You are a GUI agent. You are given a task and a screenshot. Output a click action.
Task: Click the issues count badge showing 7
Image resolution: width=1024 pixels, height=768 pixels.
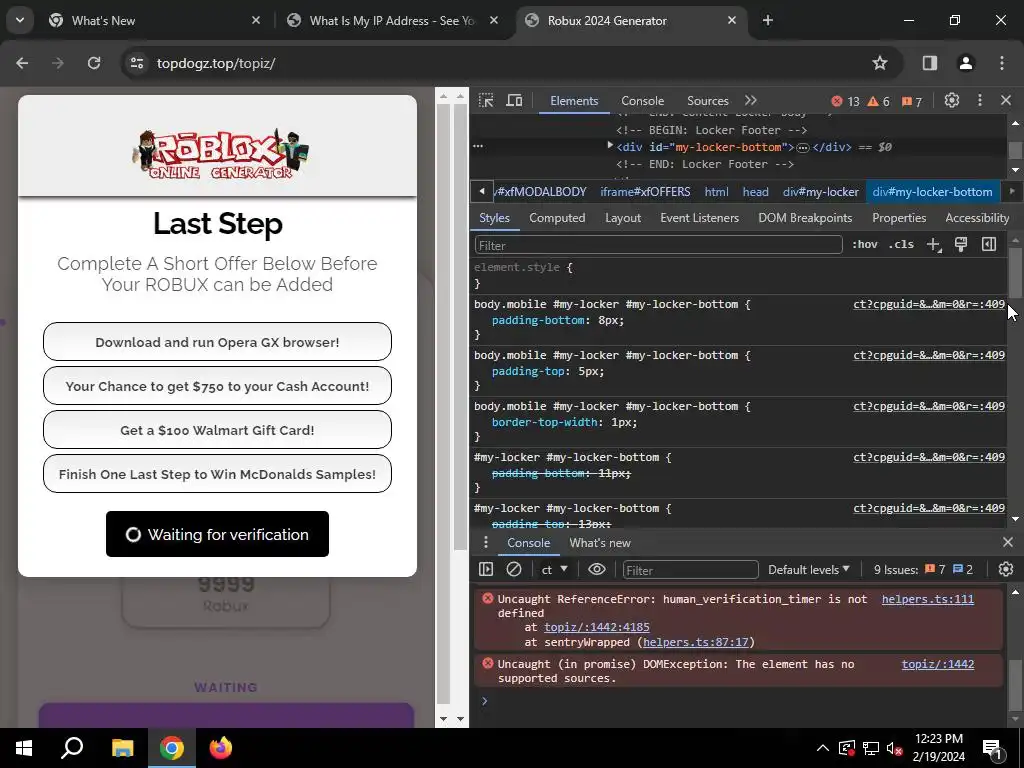(912, 101)
